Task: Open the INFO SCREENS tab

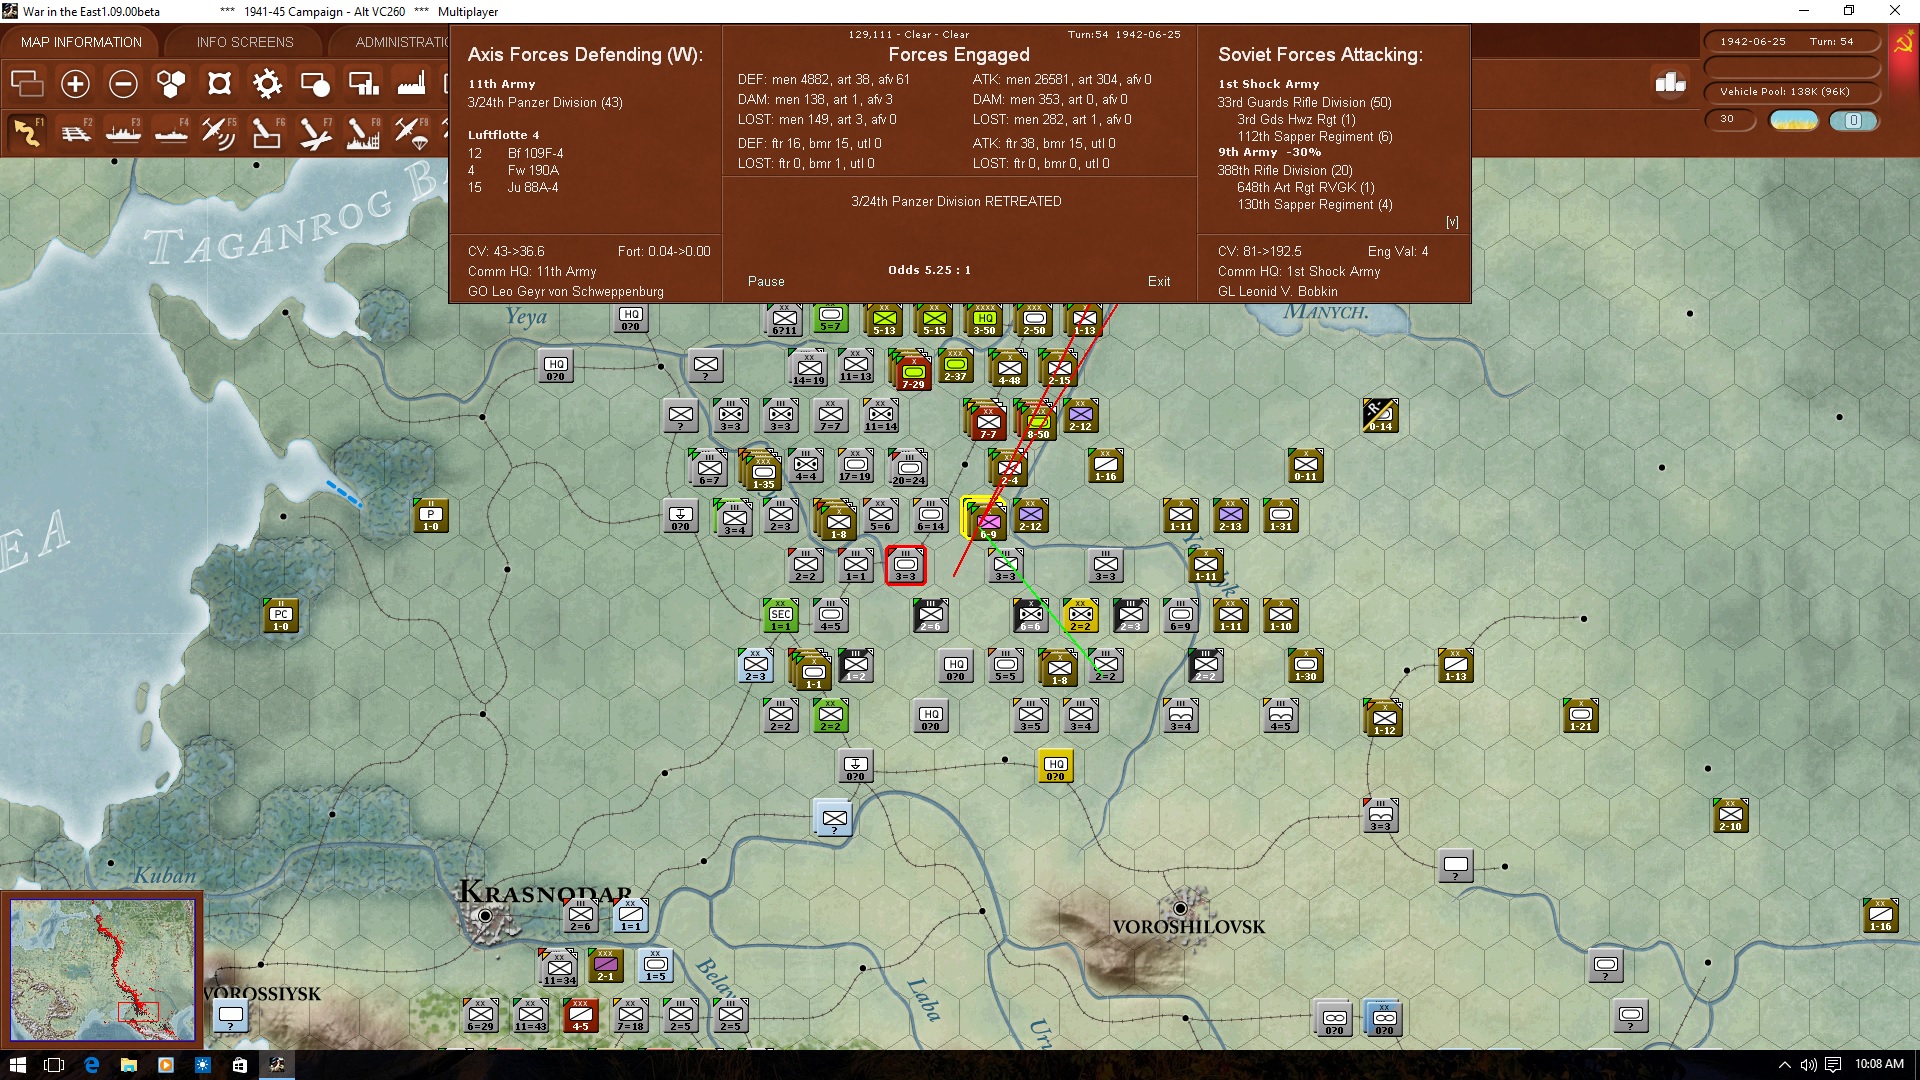Action: [245, 42]
